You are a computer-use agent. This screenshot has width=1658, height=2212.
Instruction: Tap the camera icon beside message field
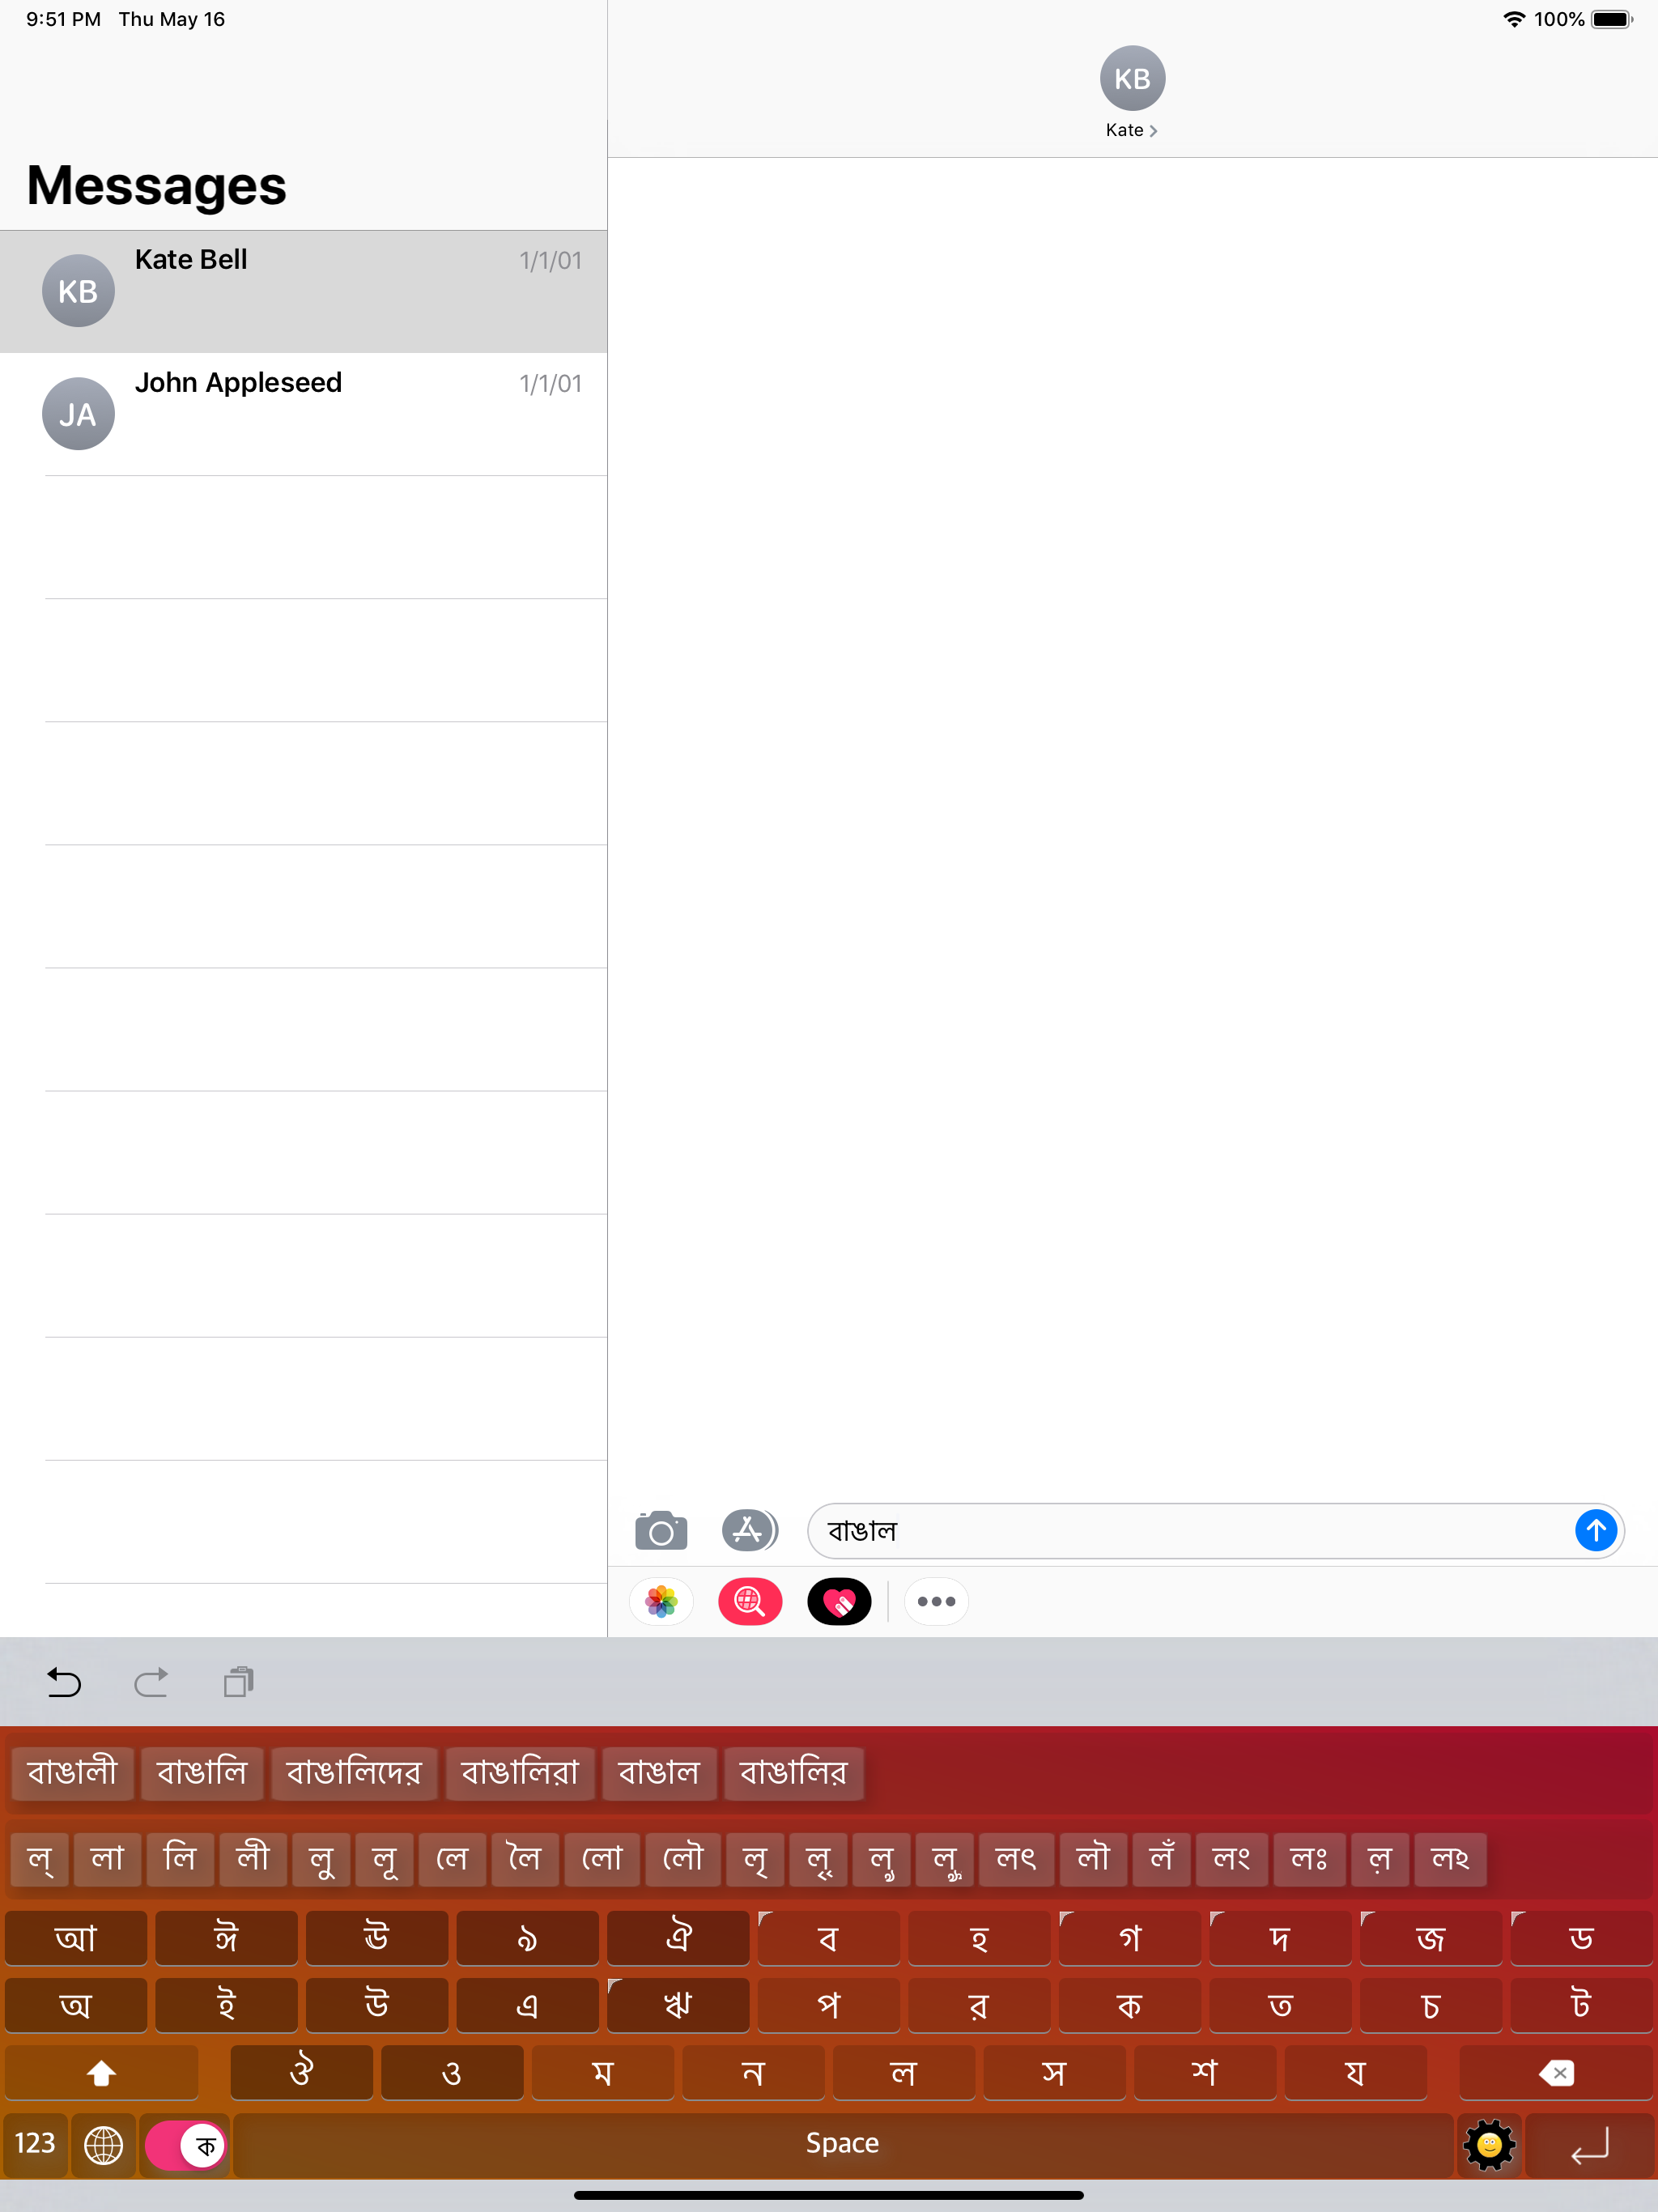point(661,1530)
